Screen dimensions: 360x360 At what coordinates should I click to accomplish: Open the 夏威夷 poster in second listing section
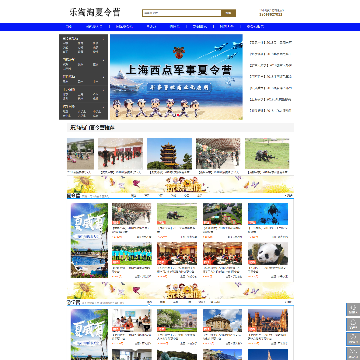[89, 334]
